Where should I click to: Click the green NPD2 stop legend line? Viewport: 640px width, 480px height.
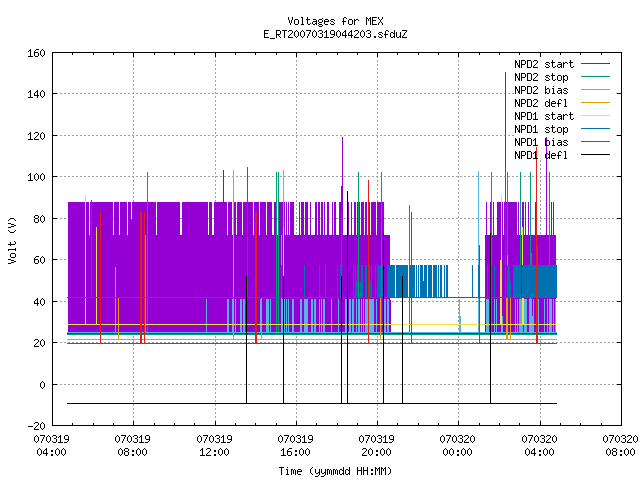pyautogui.click(x=595, y=77)
